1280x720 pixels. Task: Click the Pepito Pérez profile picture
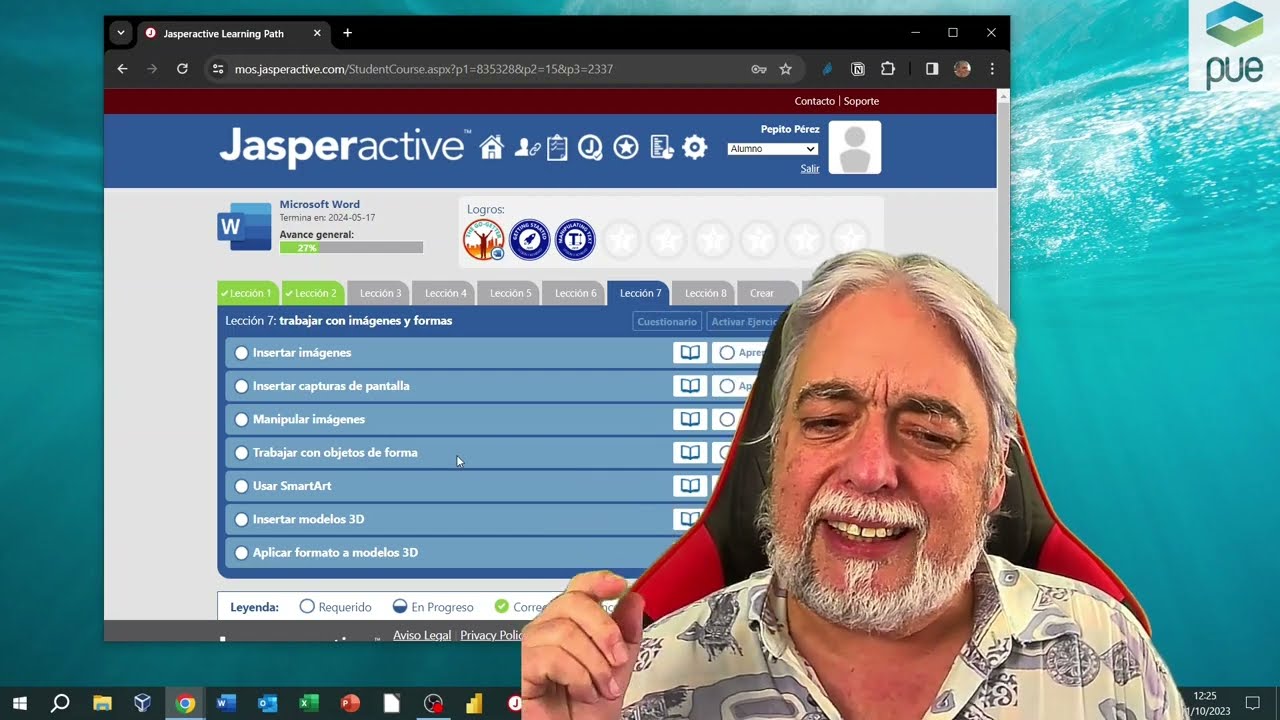pos(855,147)
